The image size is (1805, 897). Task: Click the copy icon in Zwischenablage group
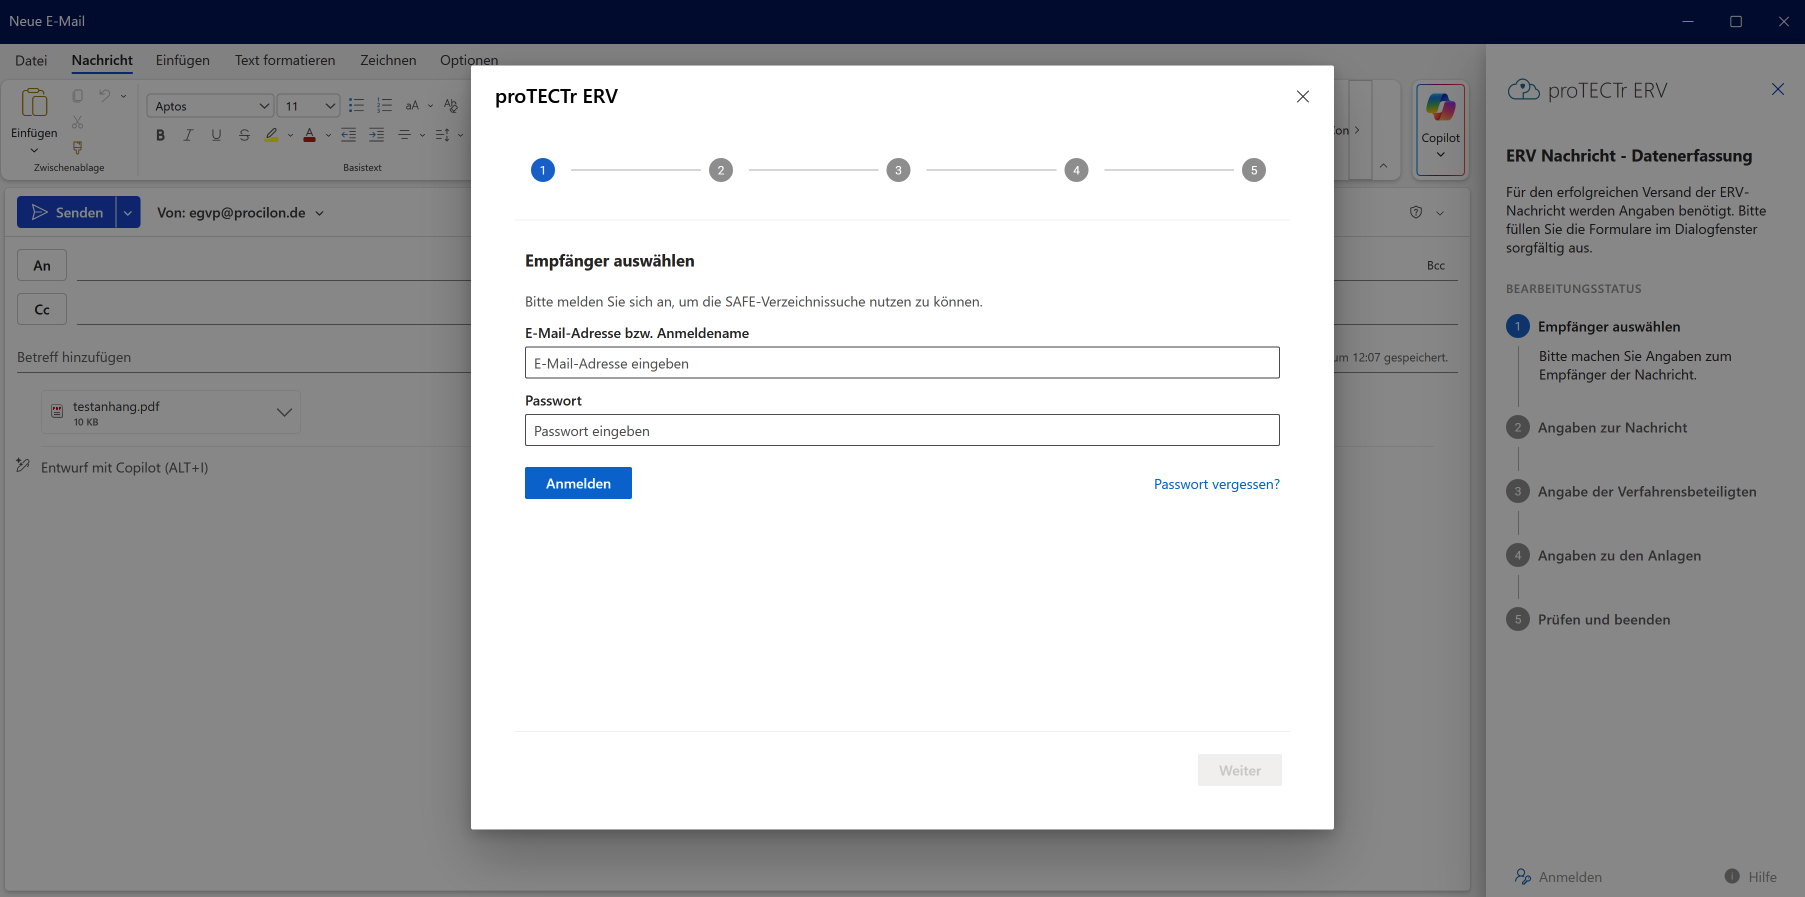point(78,96)
